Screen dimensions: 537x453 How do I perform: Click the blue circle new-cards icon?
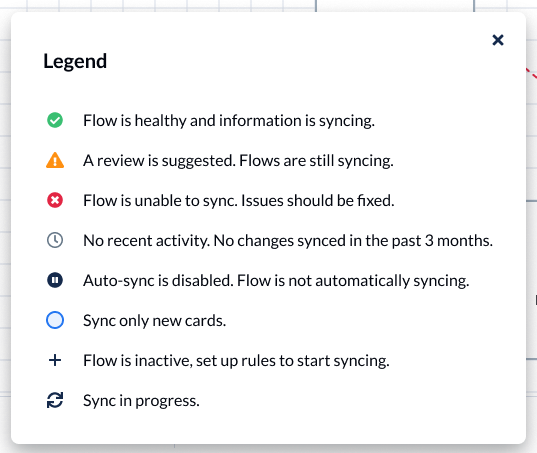(55, 320)
